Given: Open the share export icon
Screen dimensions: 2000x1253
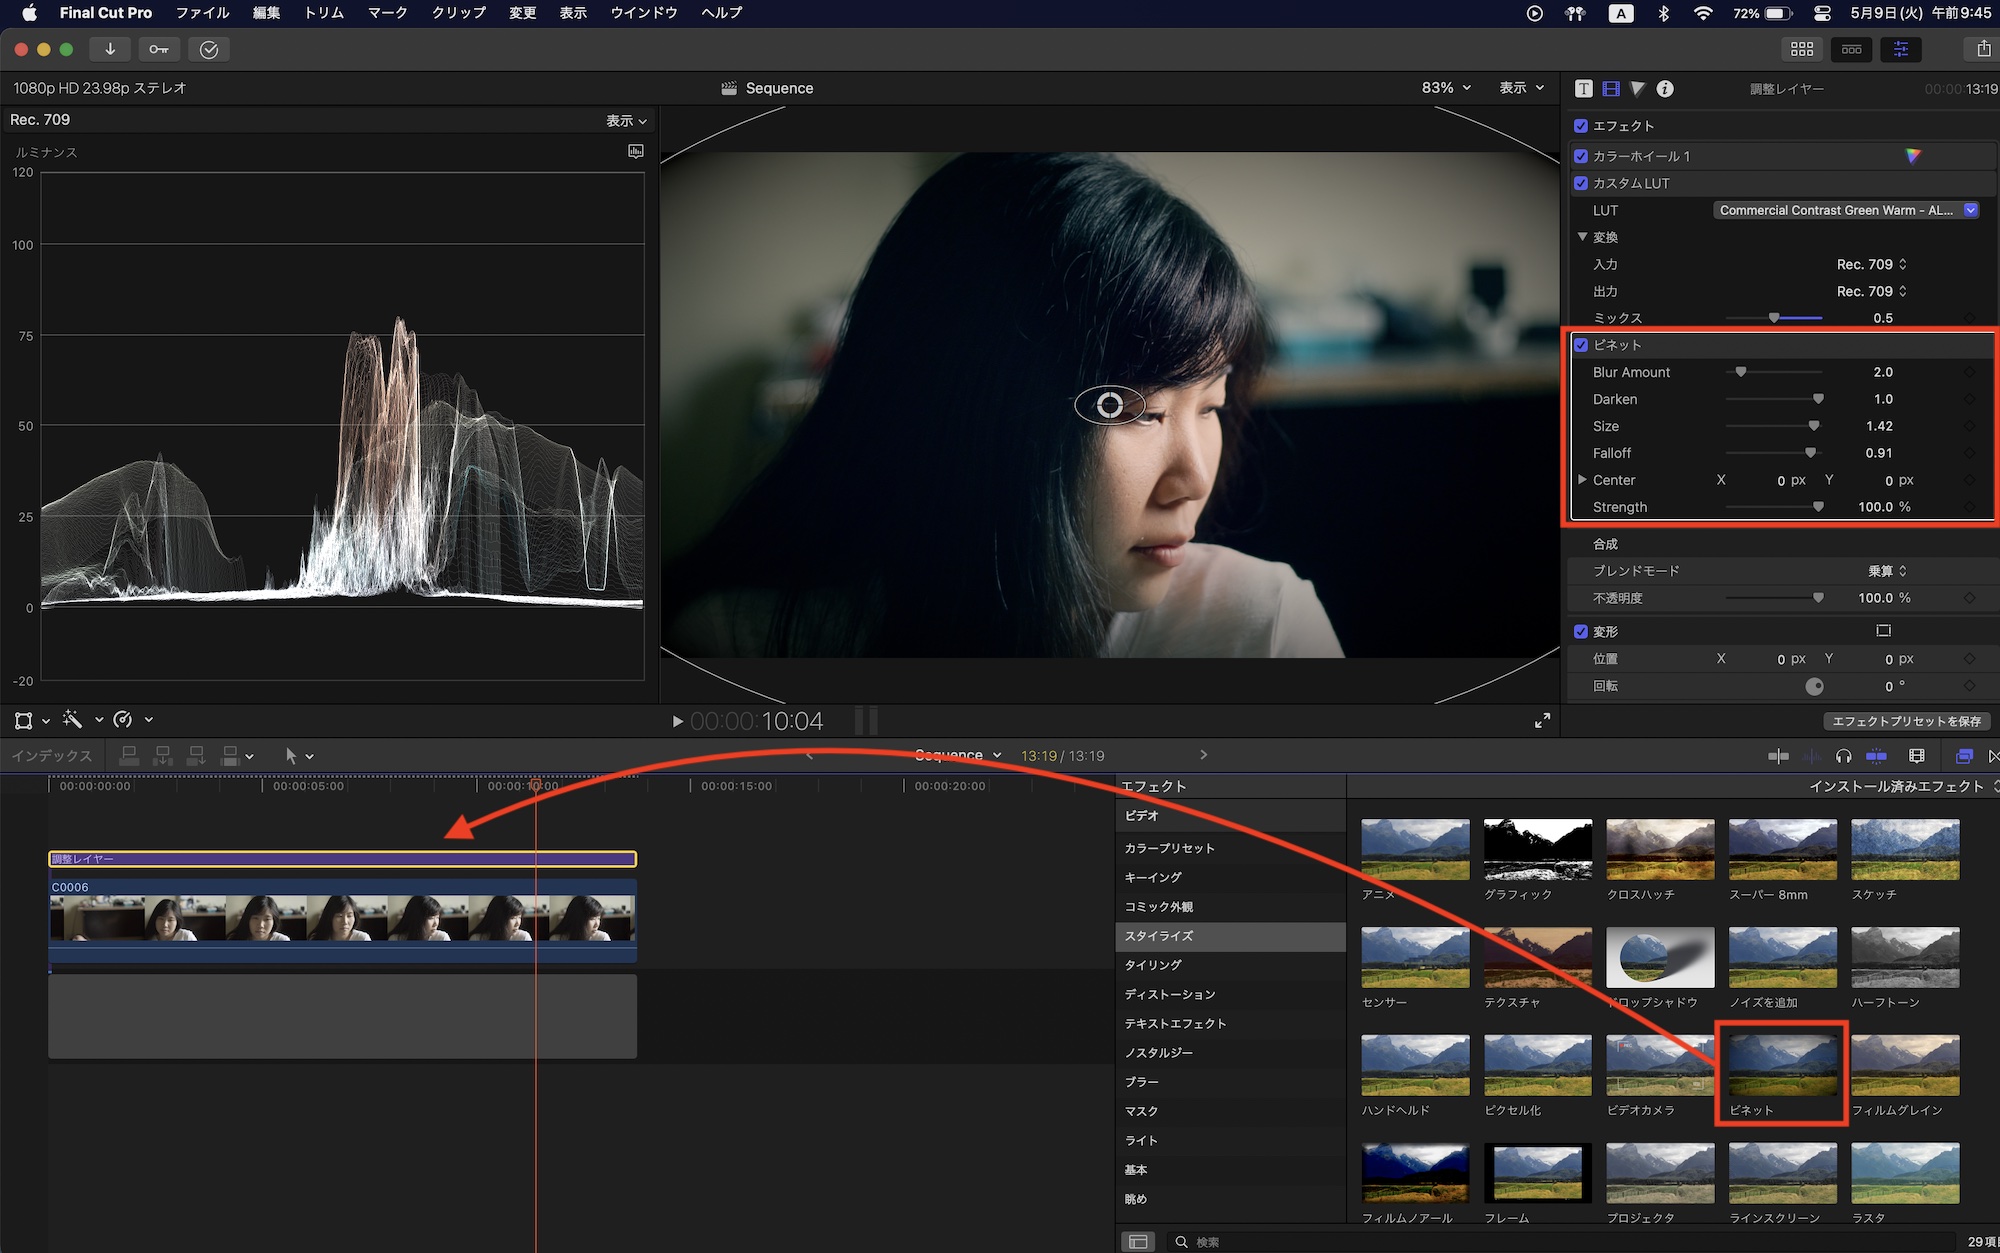Looking at the screenshot, I should click(1983, 49).
